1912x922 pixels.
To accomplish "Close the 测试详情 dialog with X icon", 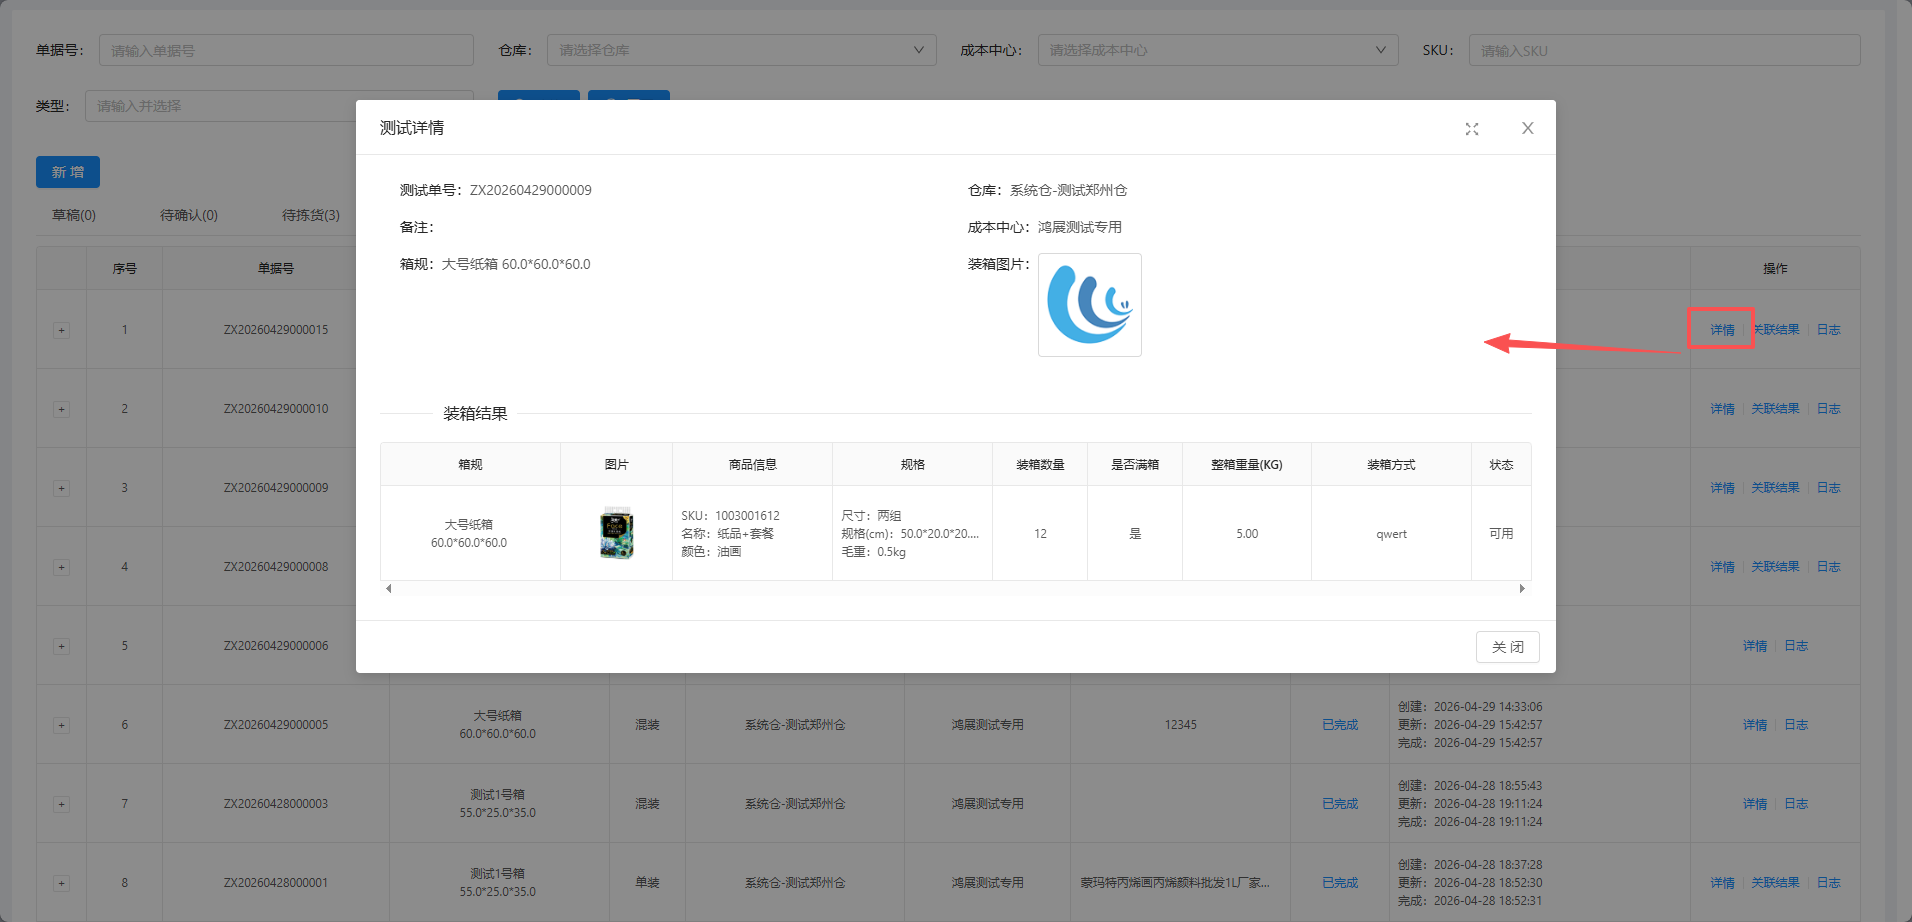I will pyautogui.click(x=1528, y=128).
